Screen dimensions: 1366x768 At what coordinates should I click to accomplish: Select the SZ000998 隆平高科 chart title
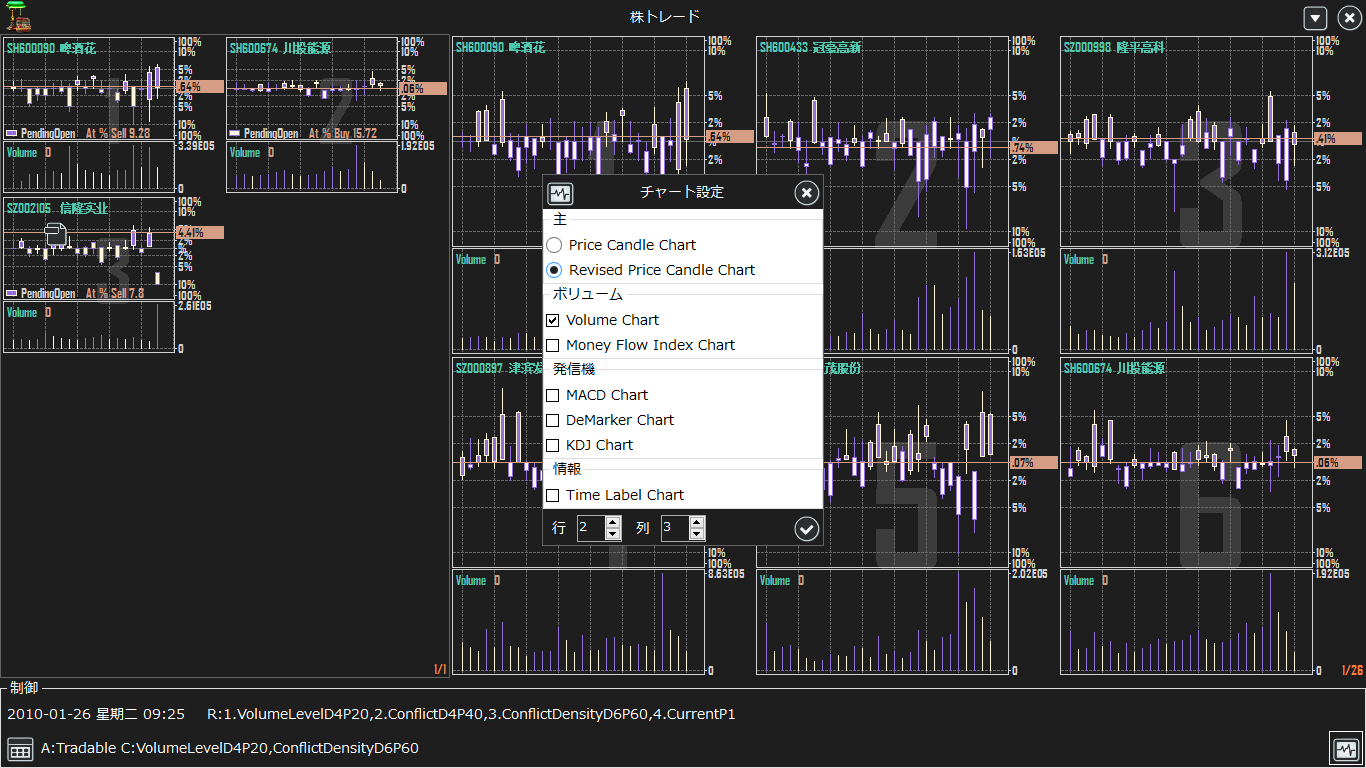[x=1114, y=47]
